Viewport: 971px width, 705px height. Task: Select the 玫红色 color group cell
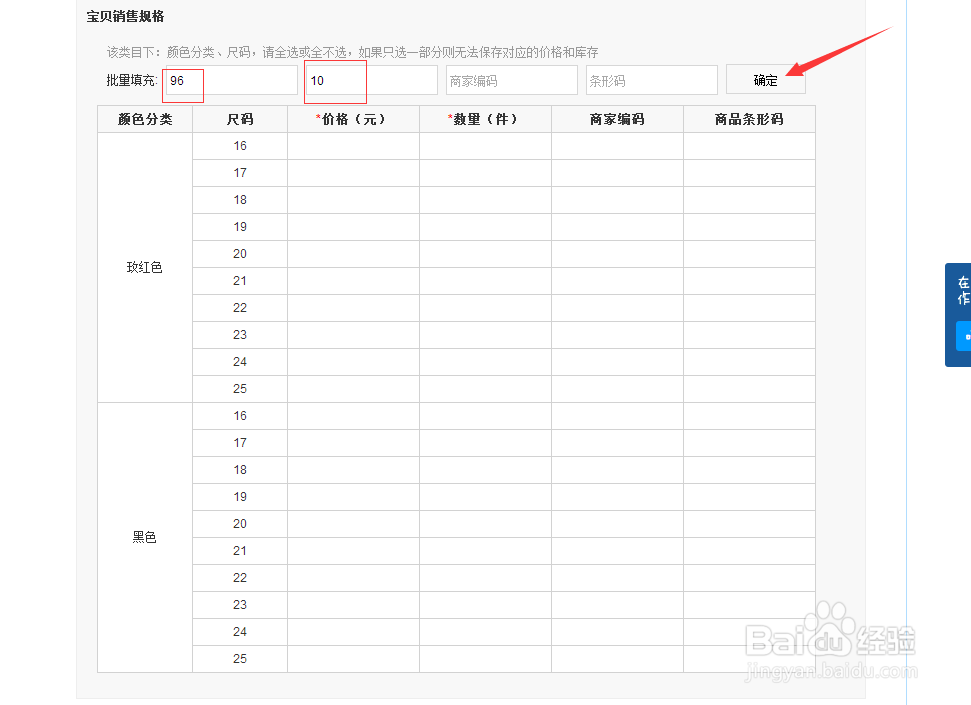tap(145, 268)
